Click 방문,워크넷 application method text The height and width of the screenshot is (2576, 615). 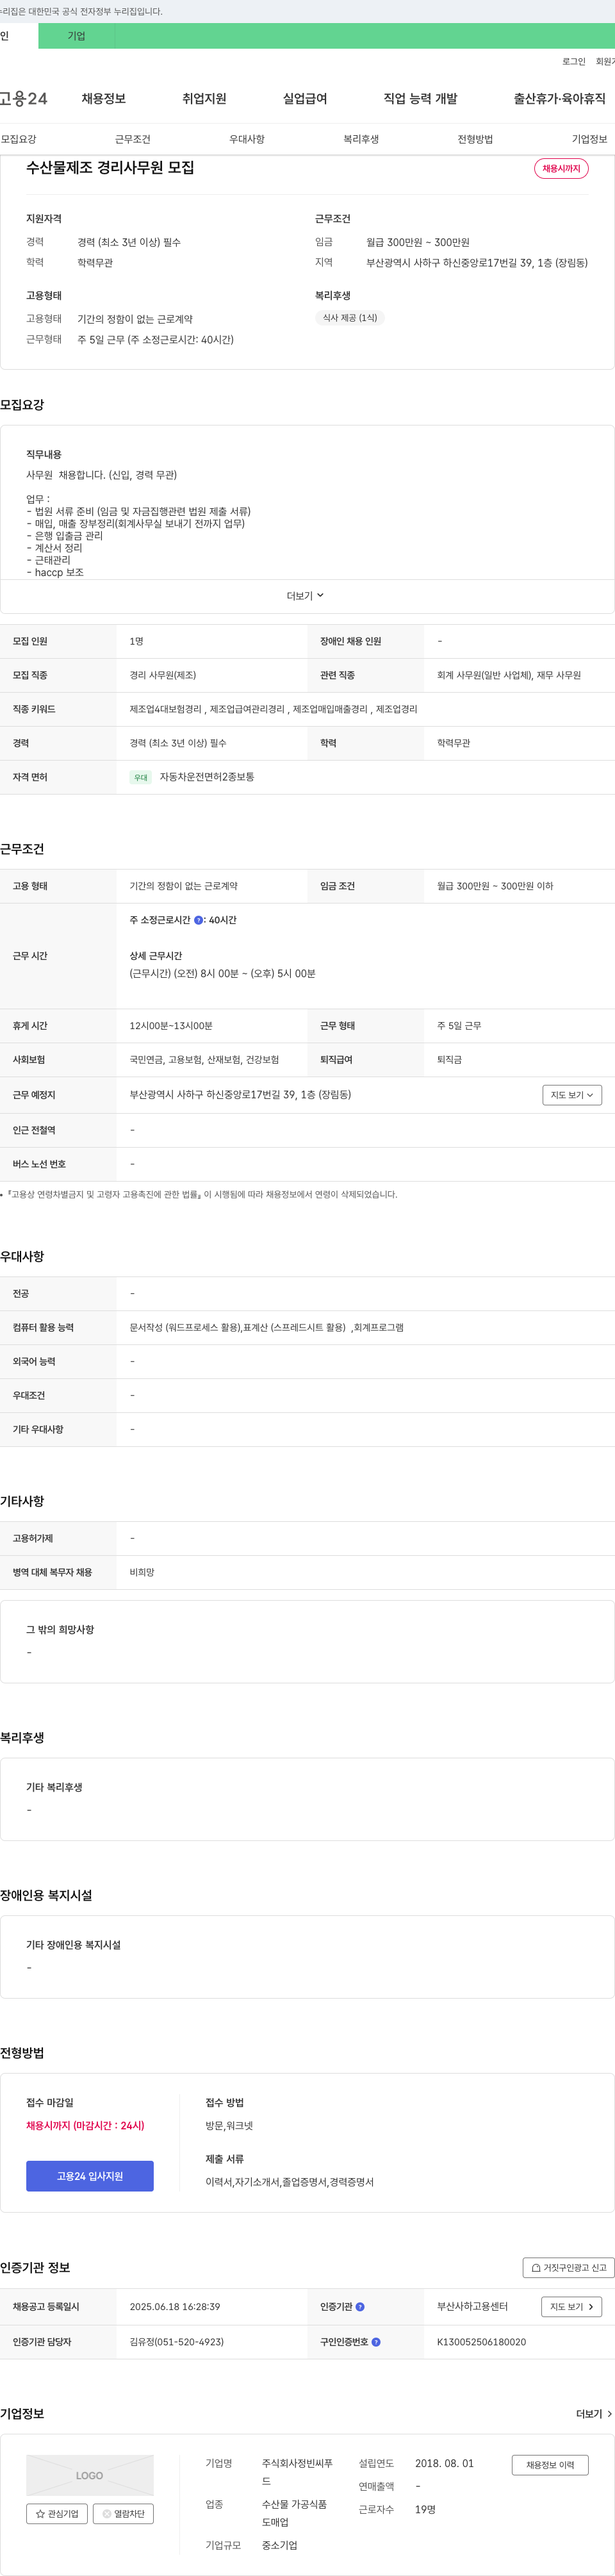(229, 2125)
